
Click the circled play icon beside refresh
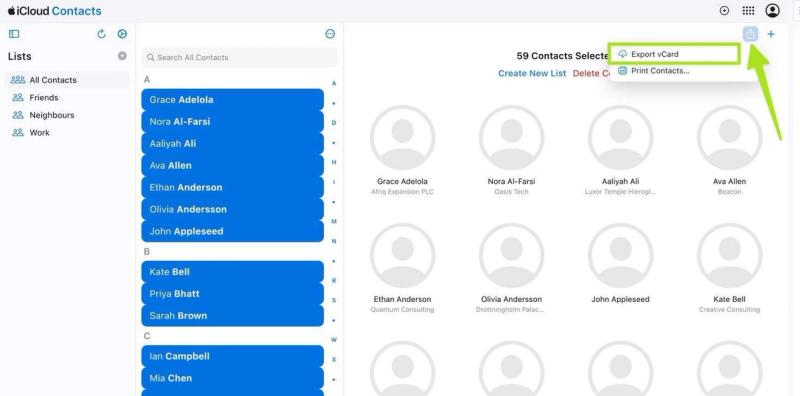pyautogui.click(x=122, y=34)
